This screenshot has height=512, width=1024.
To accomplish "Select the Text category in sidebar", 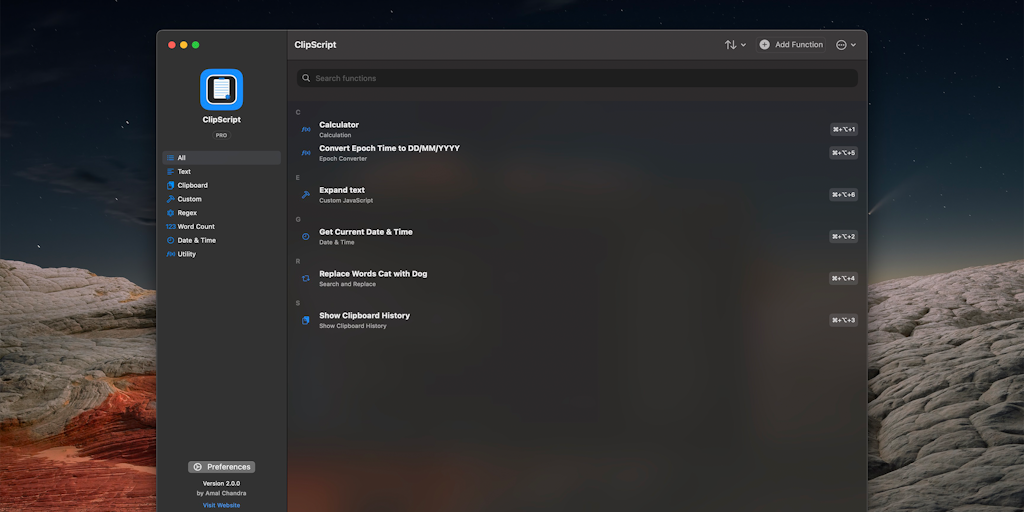I will (x=221, y=172).
